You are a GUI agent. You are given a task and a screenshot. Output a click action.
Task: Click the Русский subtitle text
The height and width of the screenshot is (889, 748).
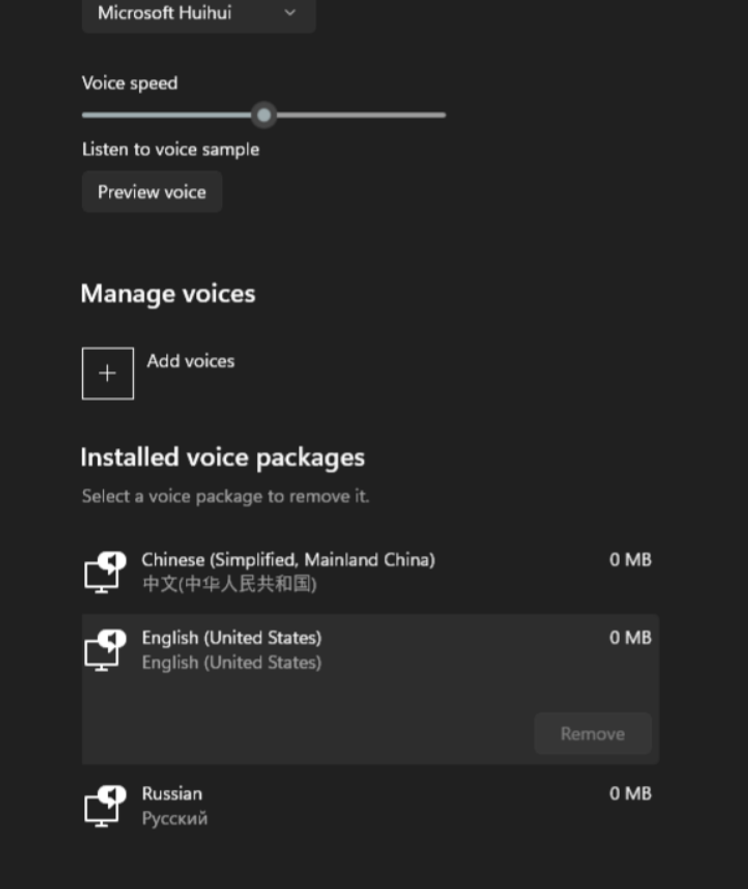point(174,818)
